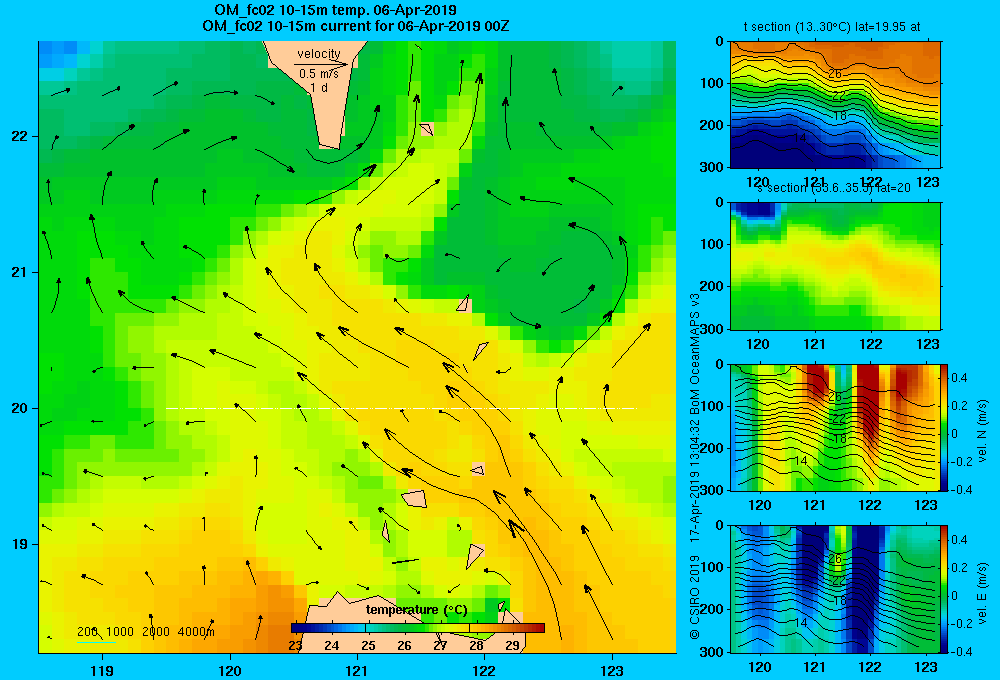1000x680 pixels.
Task: Open the eastward velocity section plot
Action: pyautogui.click(x=835, y=589)
